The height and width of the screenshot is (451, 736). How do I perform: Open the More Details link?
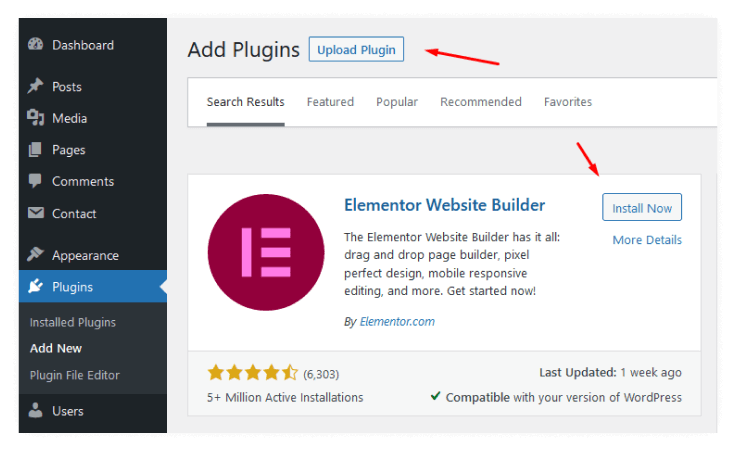[x=647, y=240]
